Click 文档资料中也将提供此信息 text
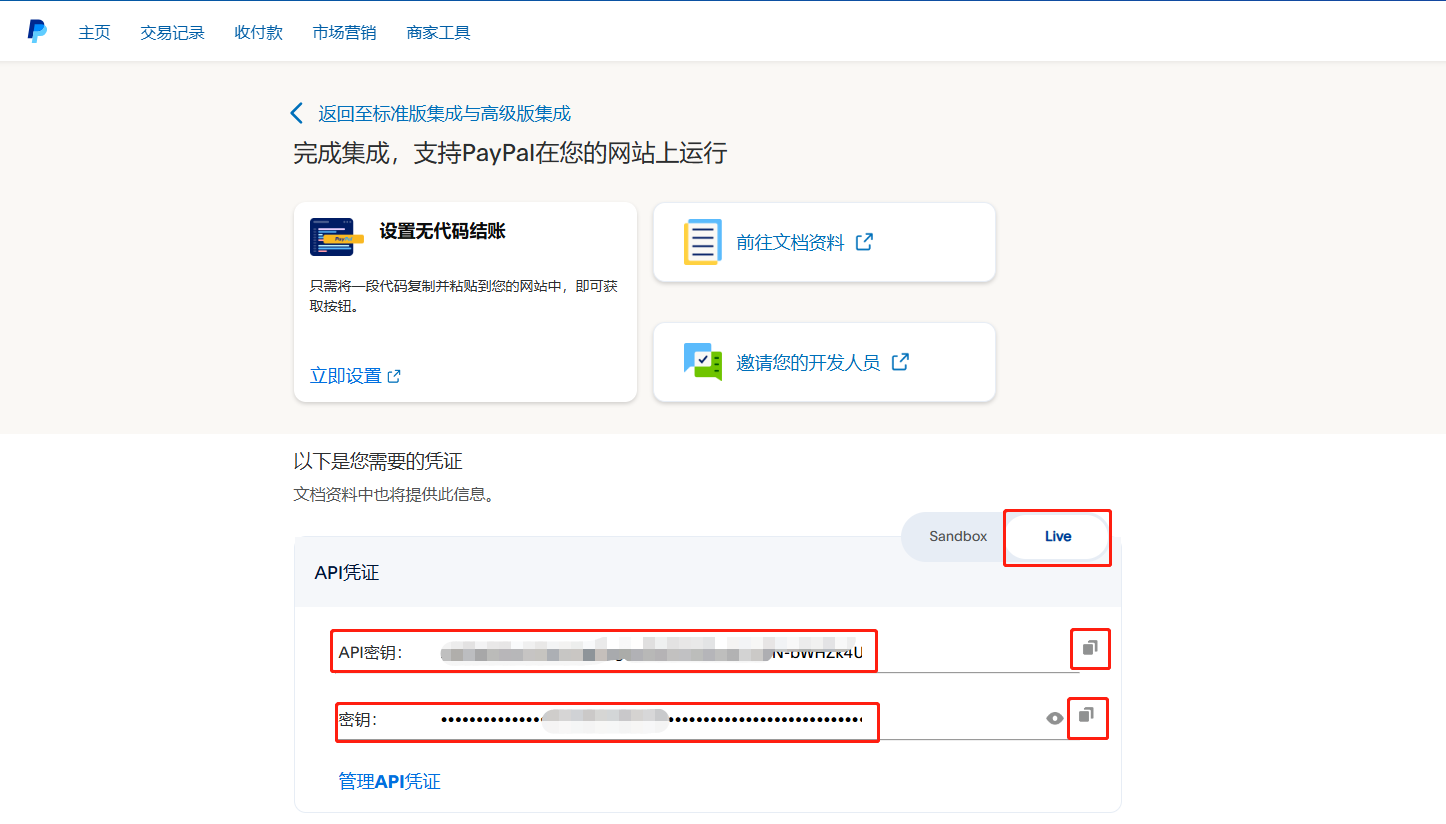The height and width of the screenshot is (824, 1446). pyautogui.click(x=394, y=495)
